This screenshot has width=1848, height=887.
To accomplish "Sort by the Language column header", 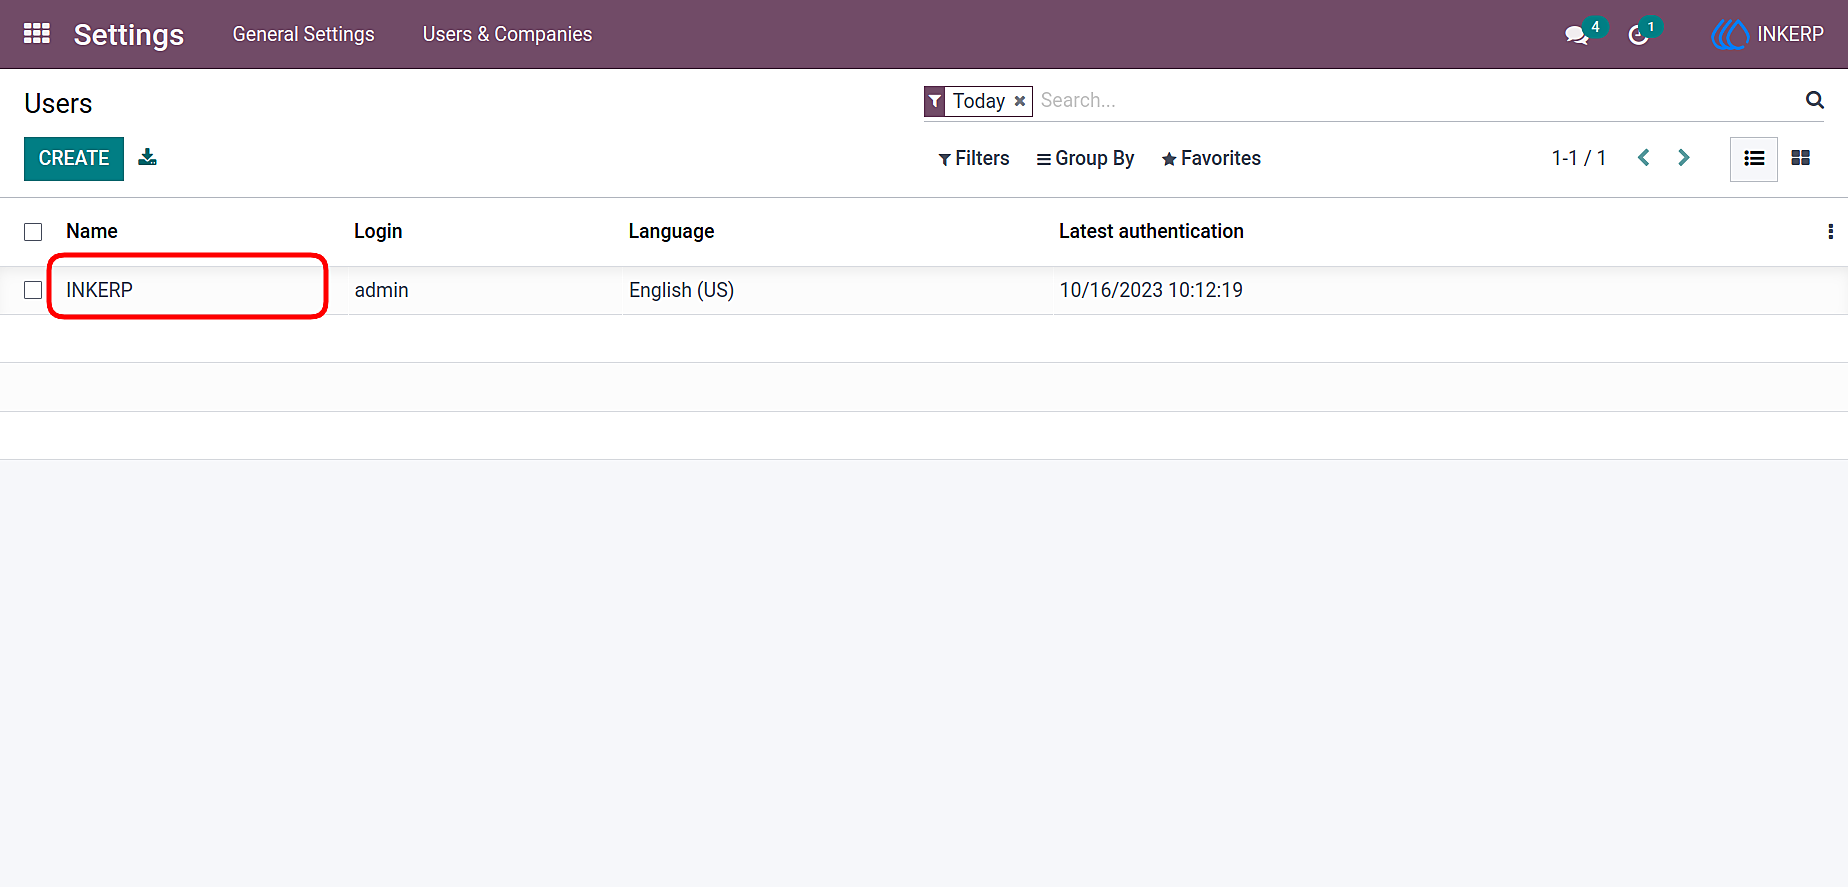I will [x=671, y=231].
